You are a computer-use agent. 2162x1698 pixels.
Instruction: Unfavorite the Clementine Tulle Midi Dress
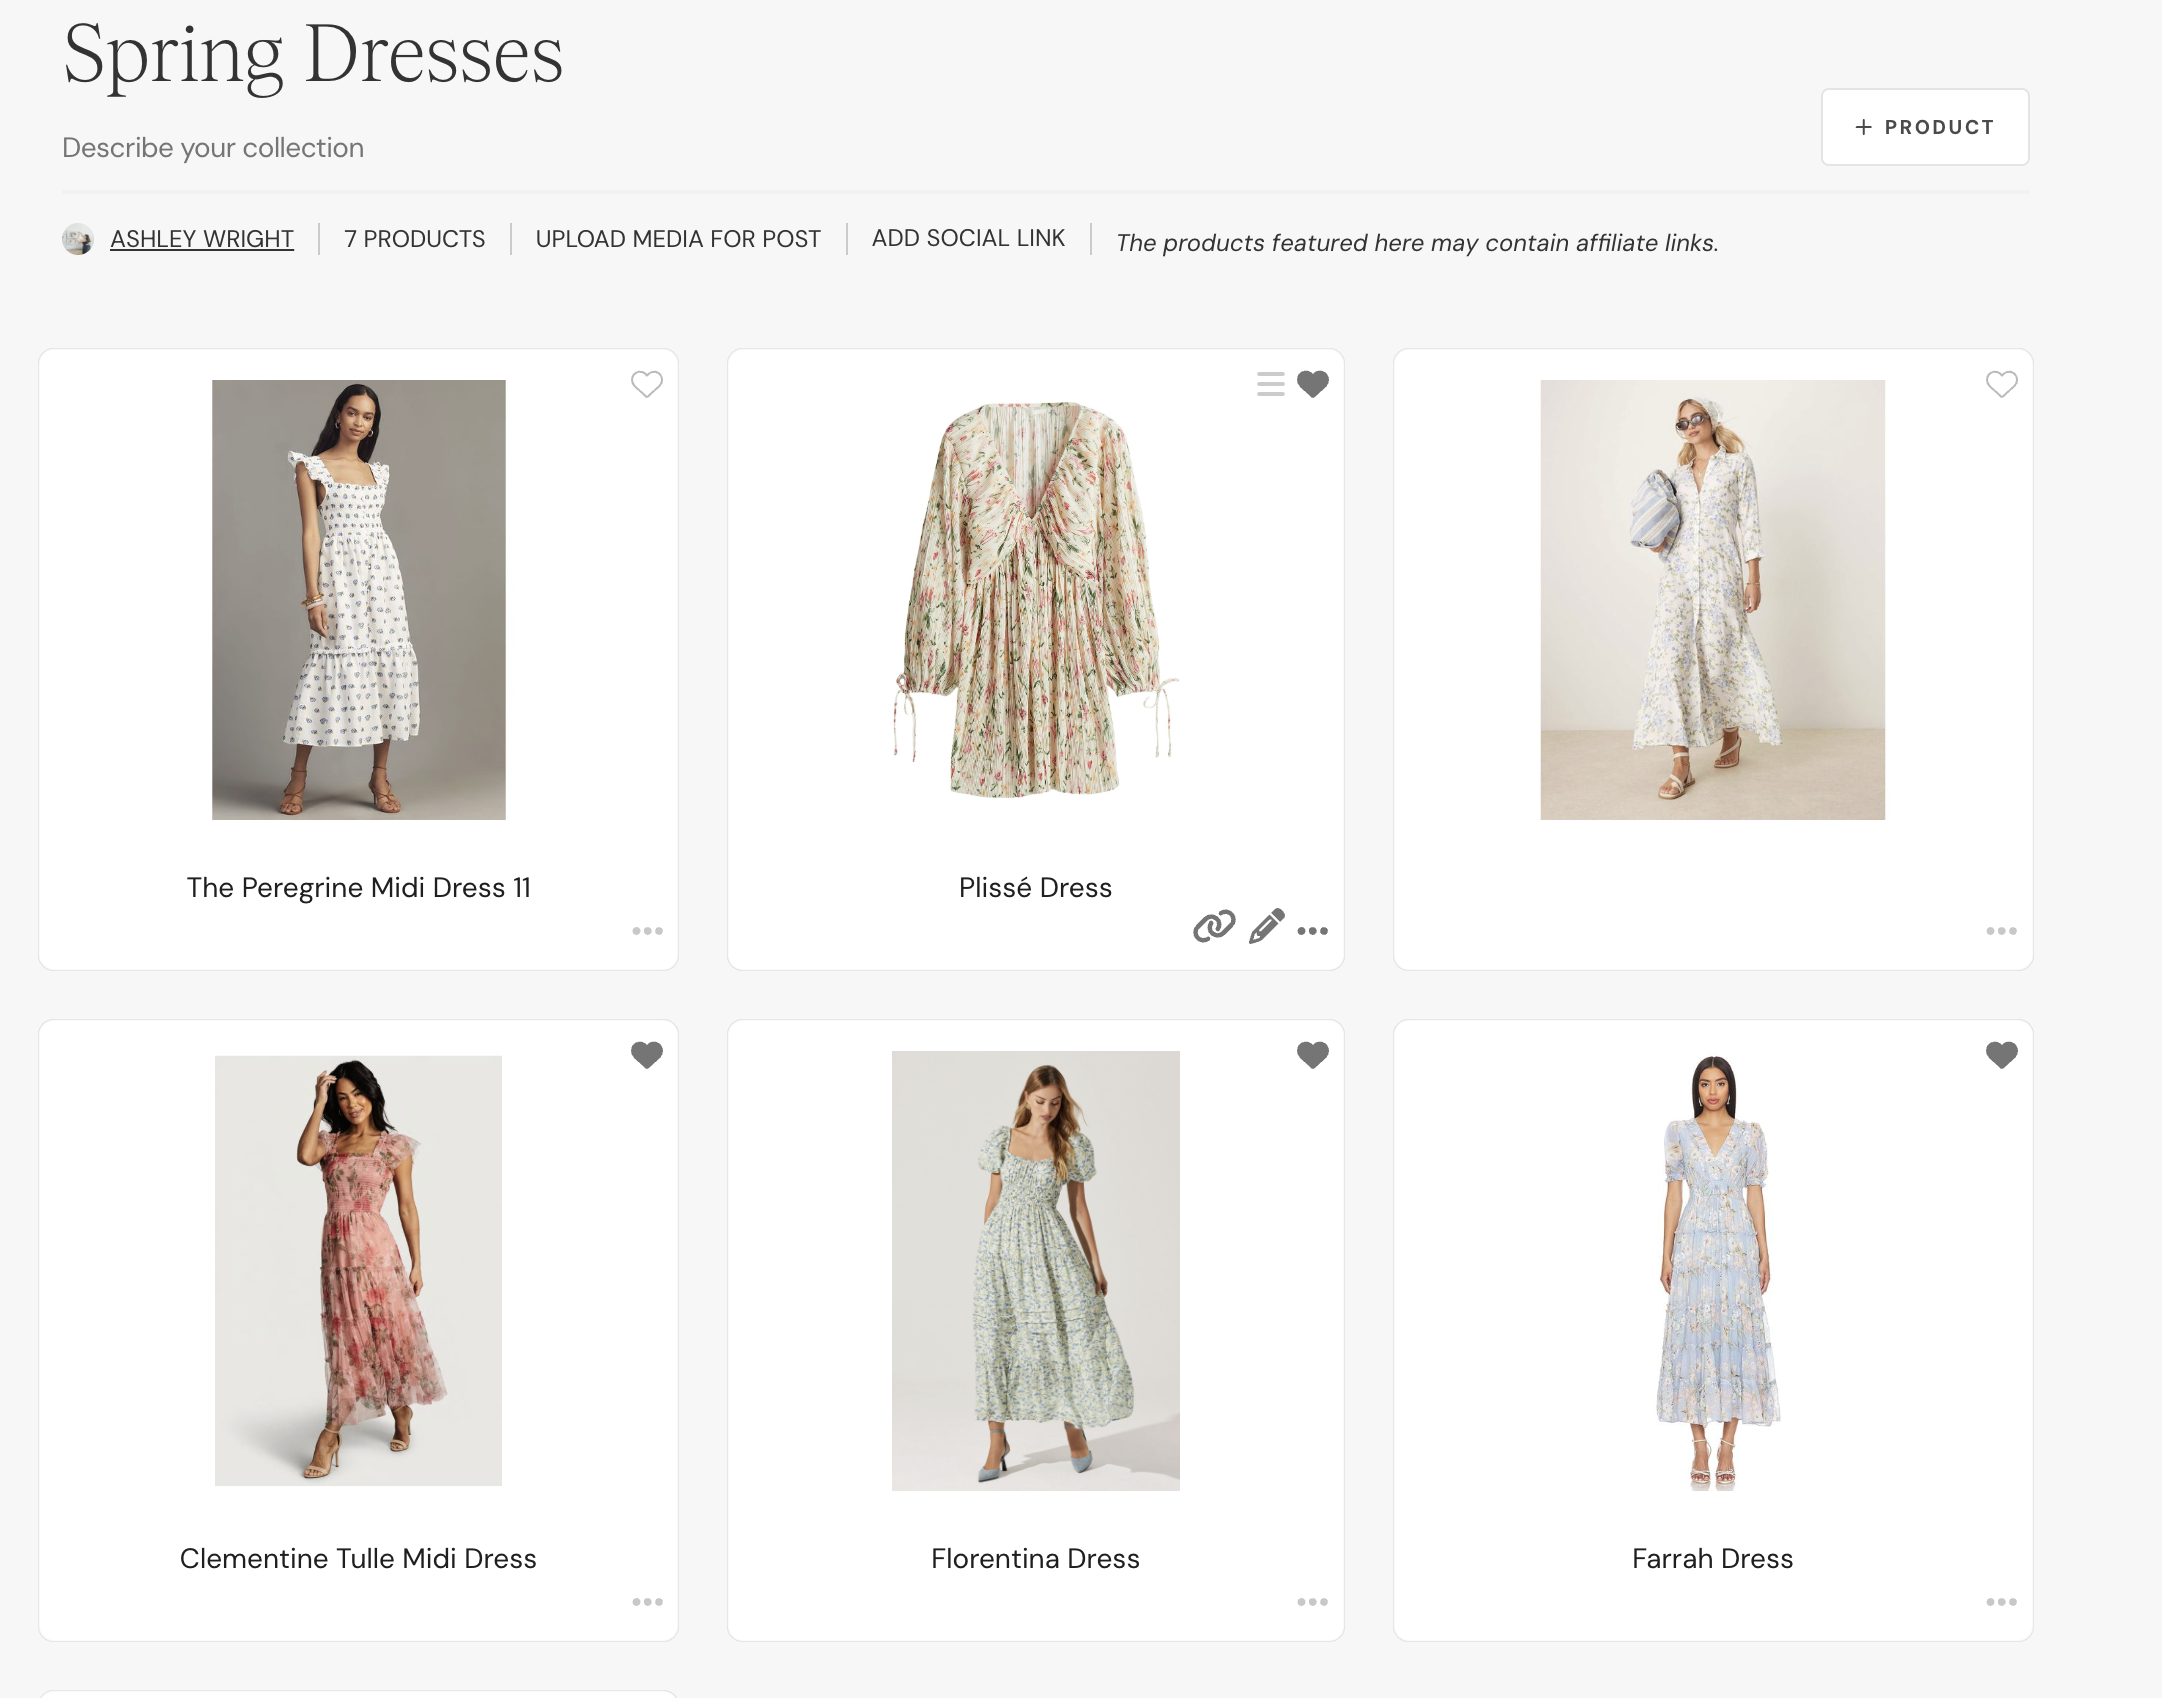(646, 1055)
